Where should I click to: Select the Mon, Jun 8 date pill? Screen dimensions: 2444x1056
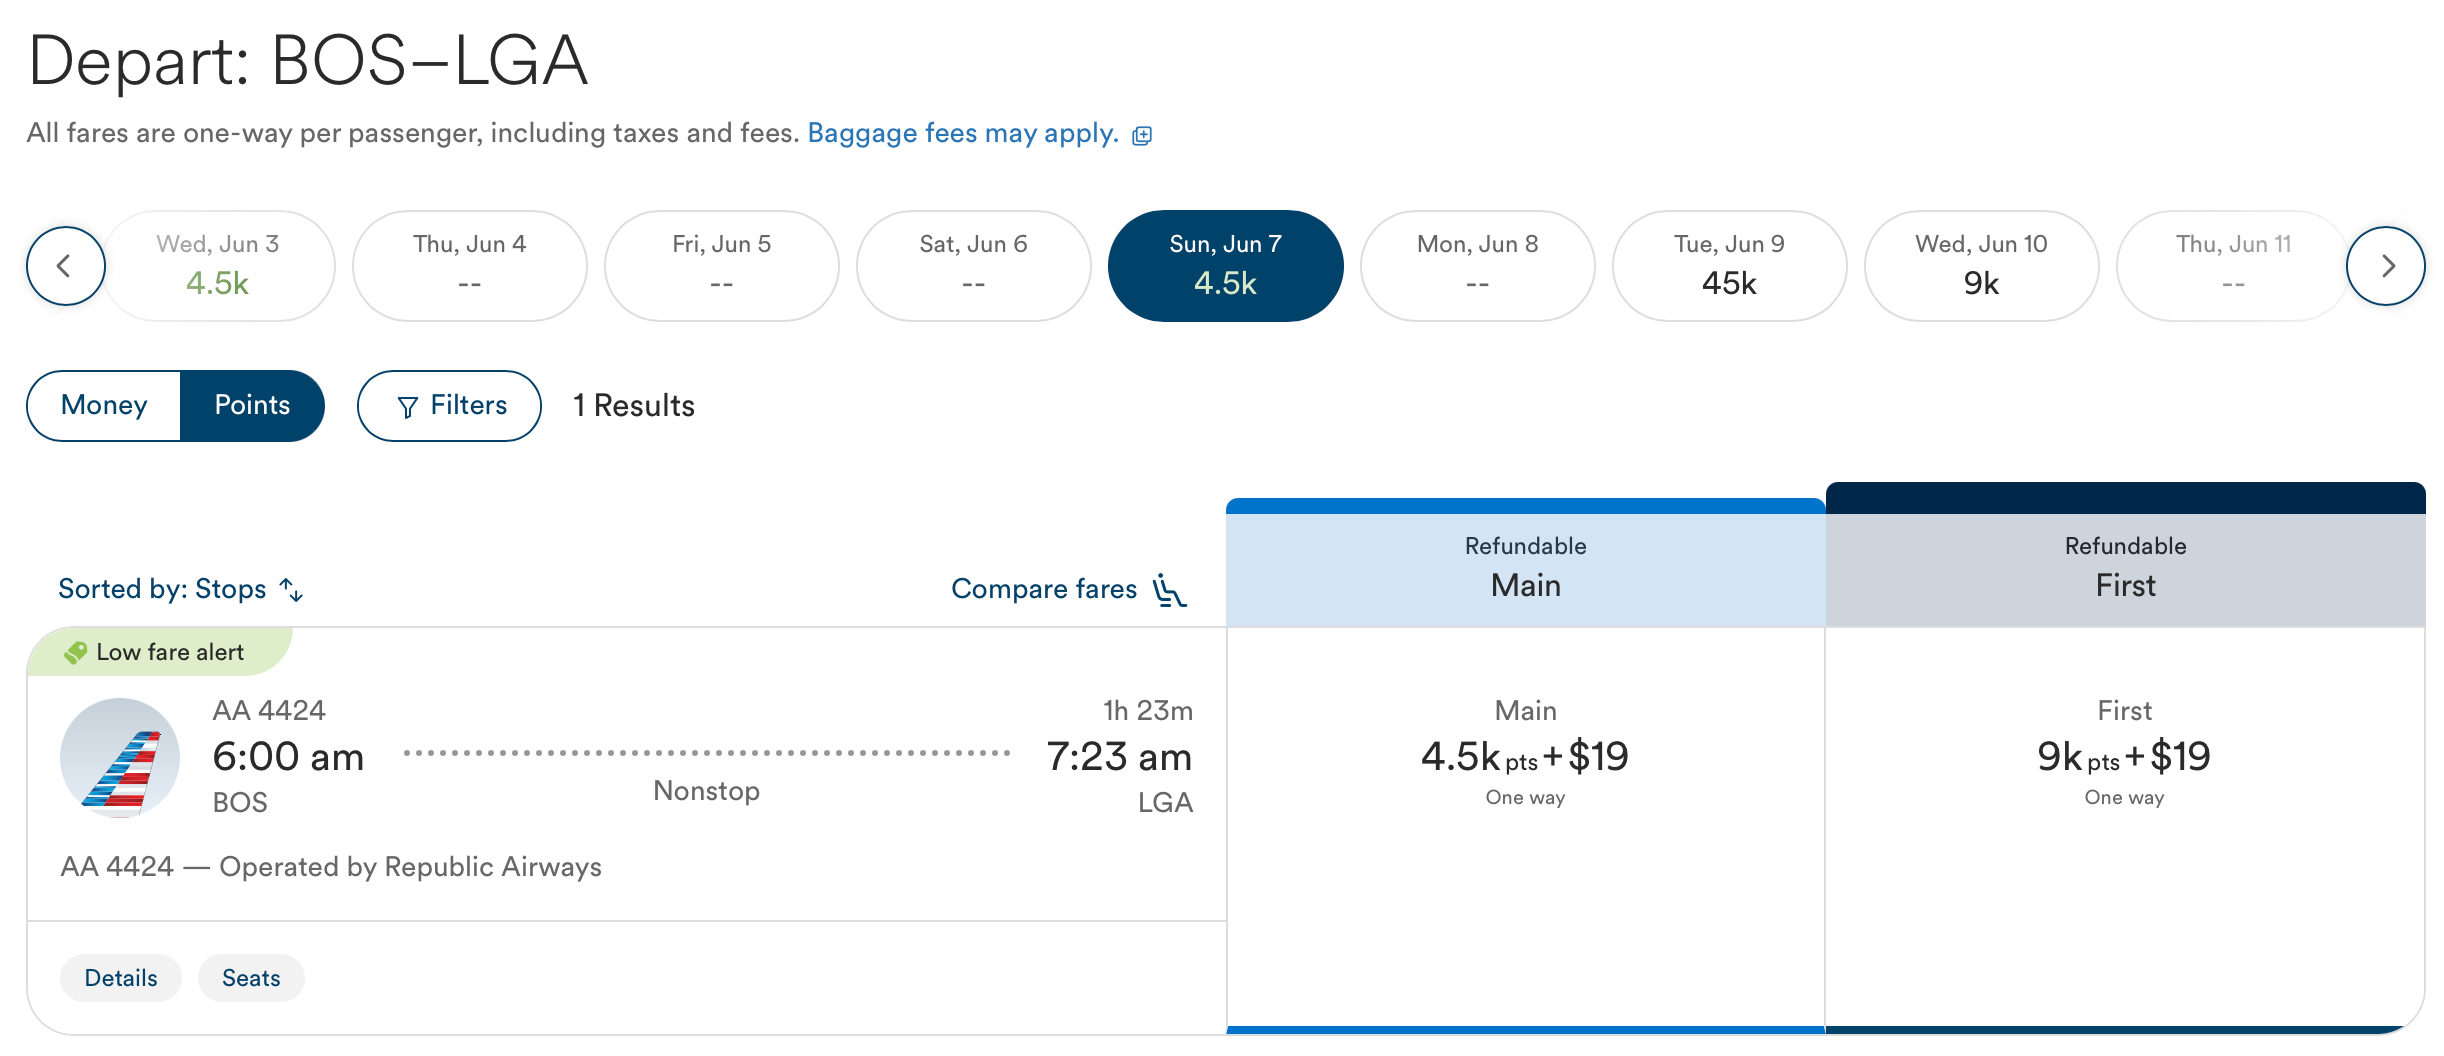coord(1477,265)
